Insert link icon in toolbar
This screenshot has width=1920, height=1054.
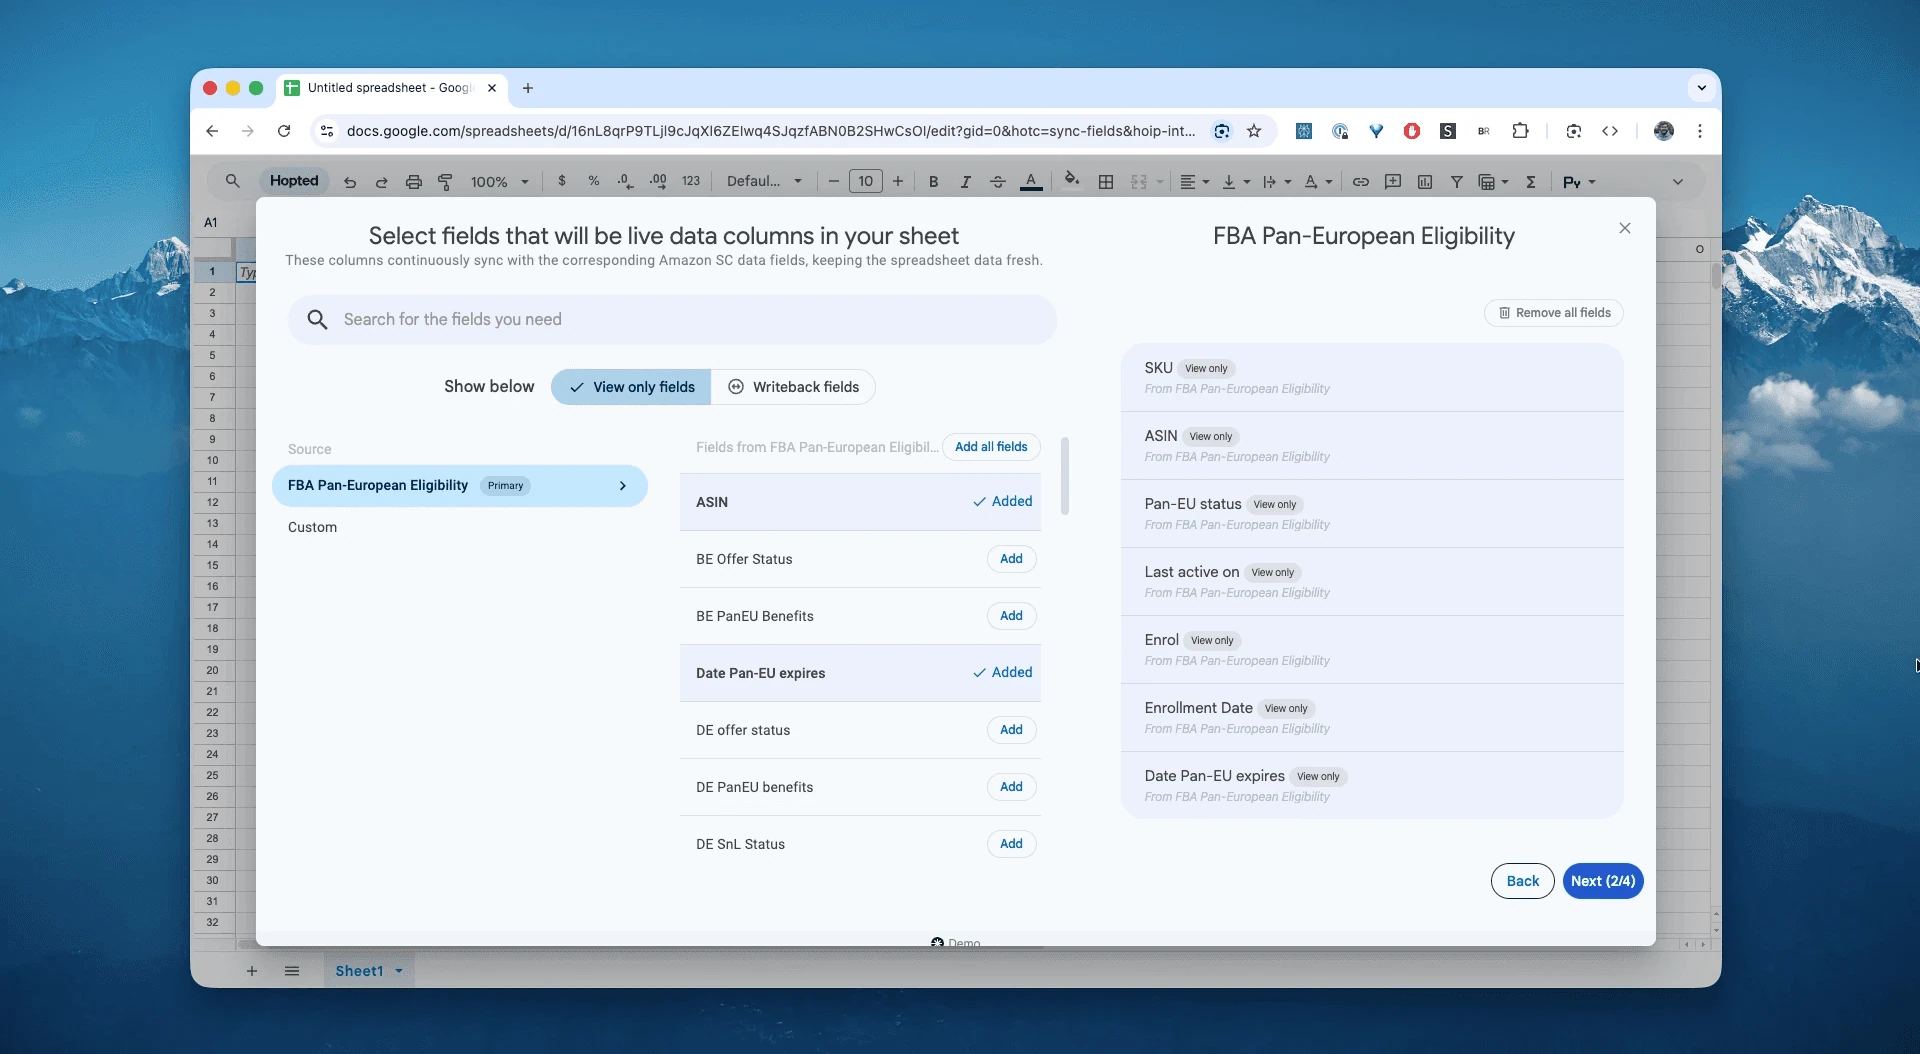pos(1361,181)
